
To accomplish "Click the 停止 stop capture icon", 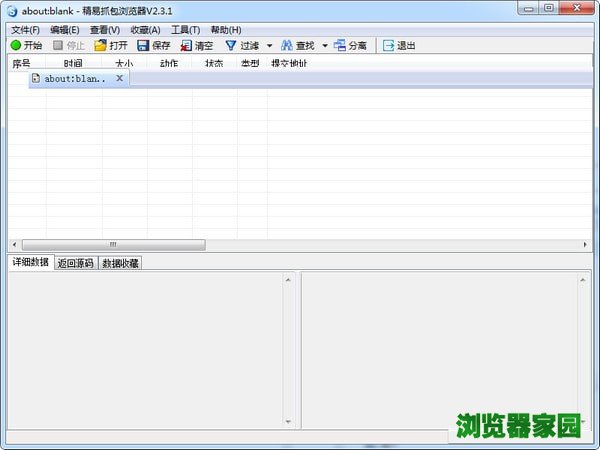I will pos(58,46).
